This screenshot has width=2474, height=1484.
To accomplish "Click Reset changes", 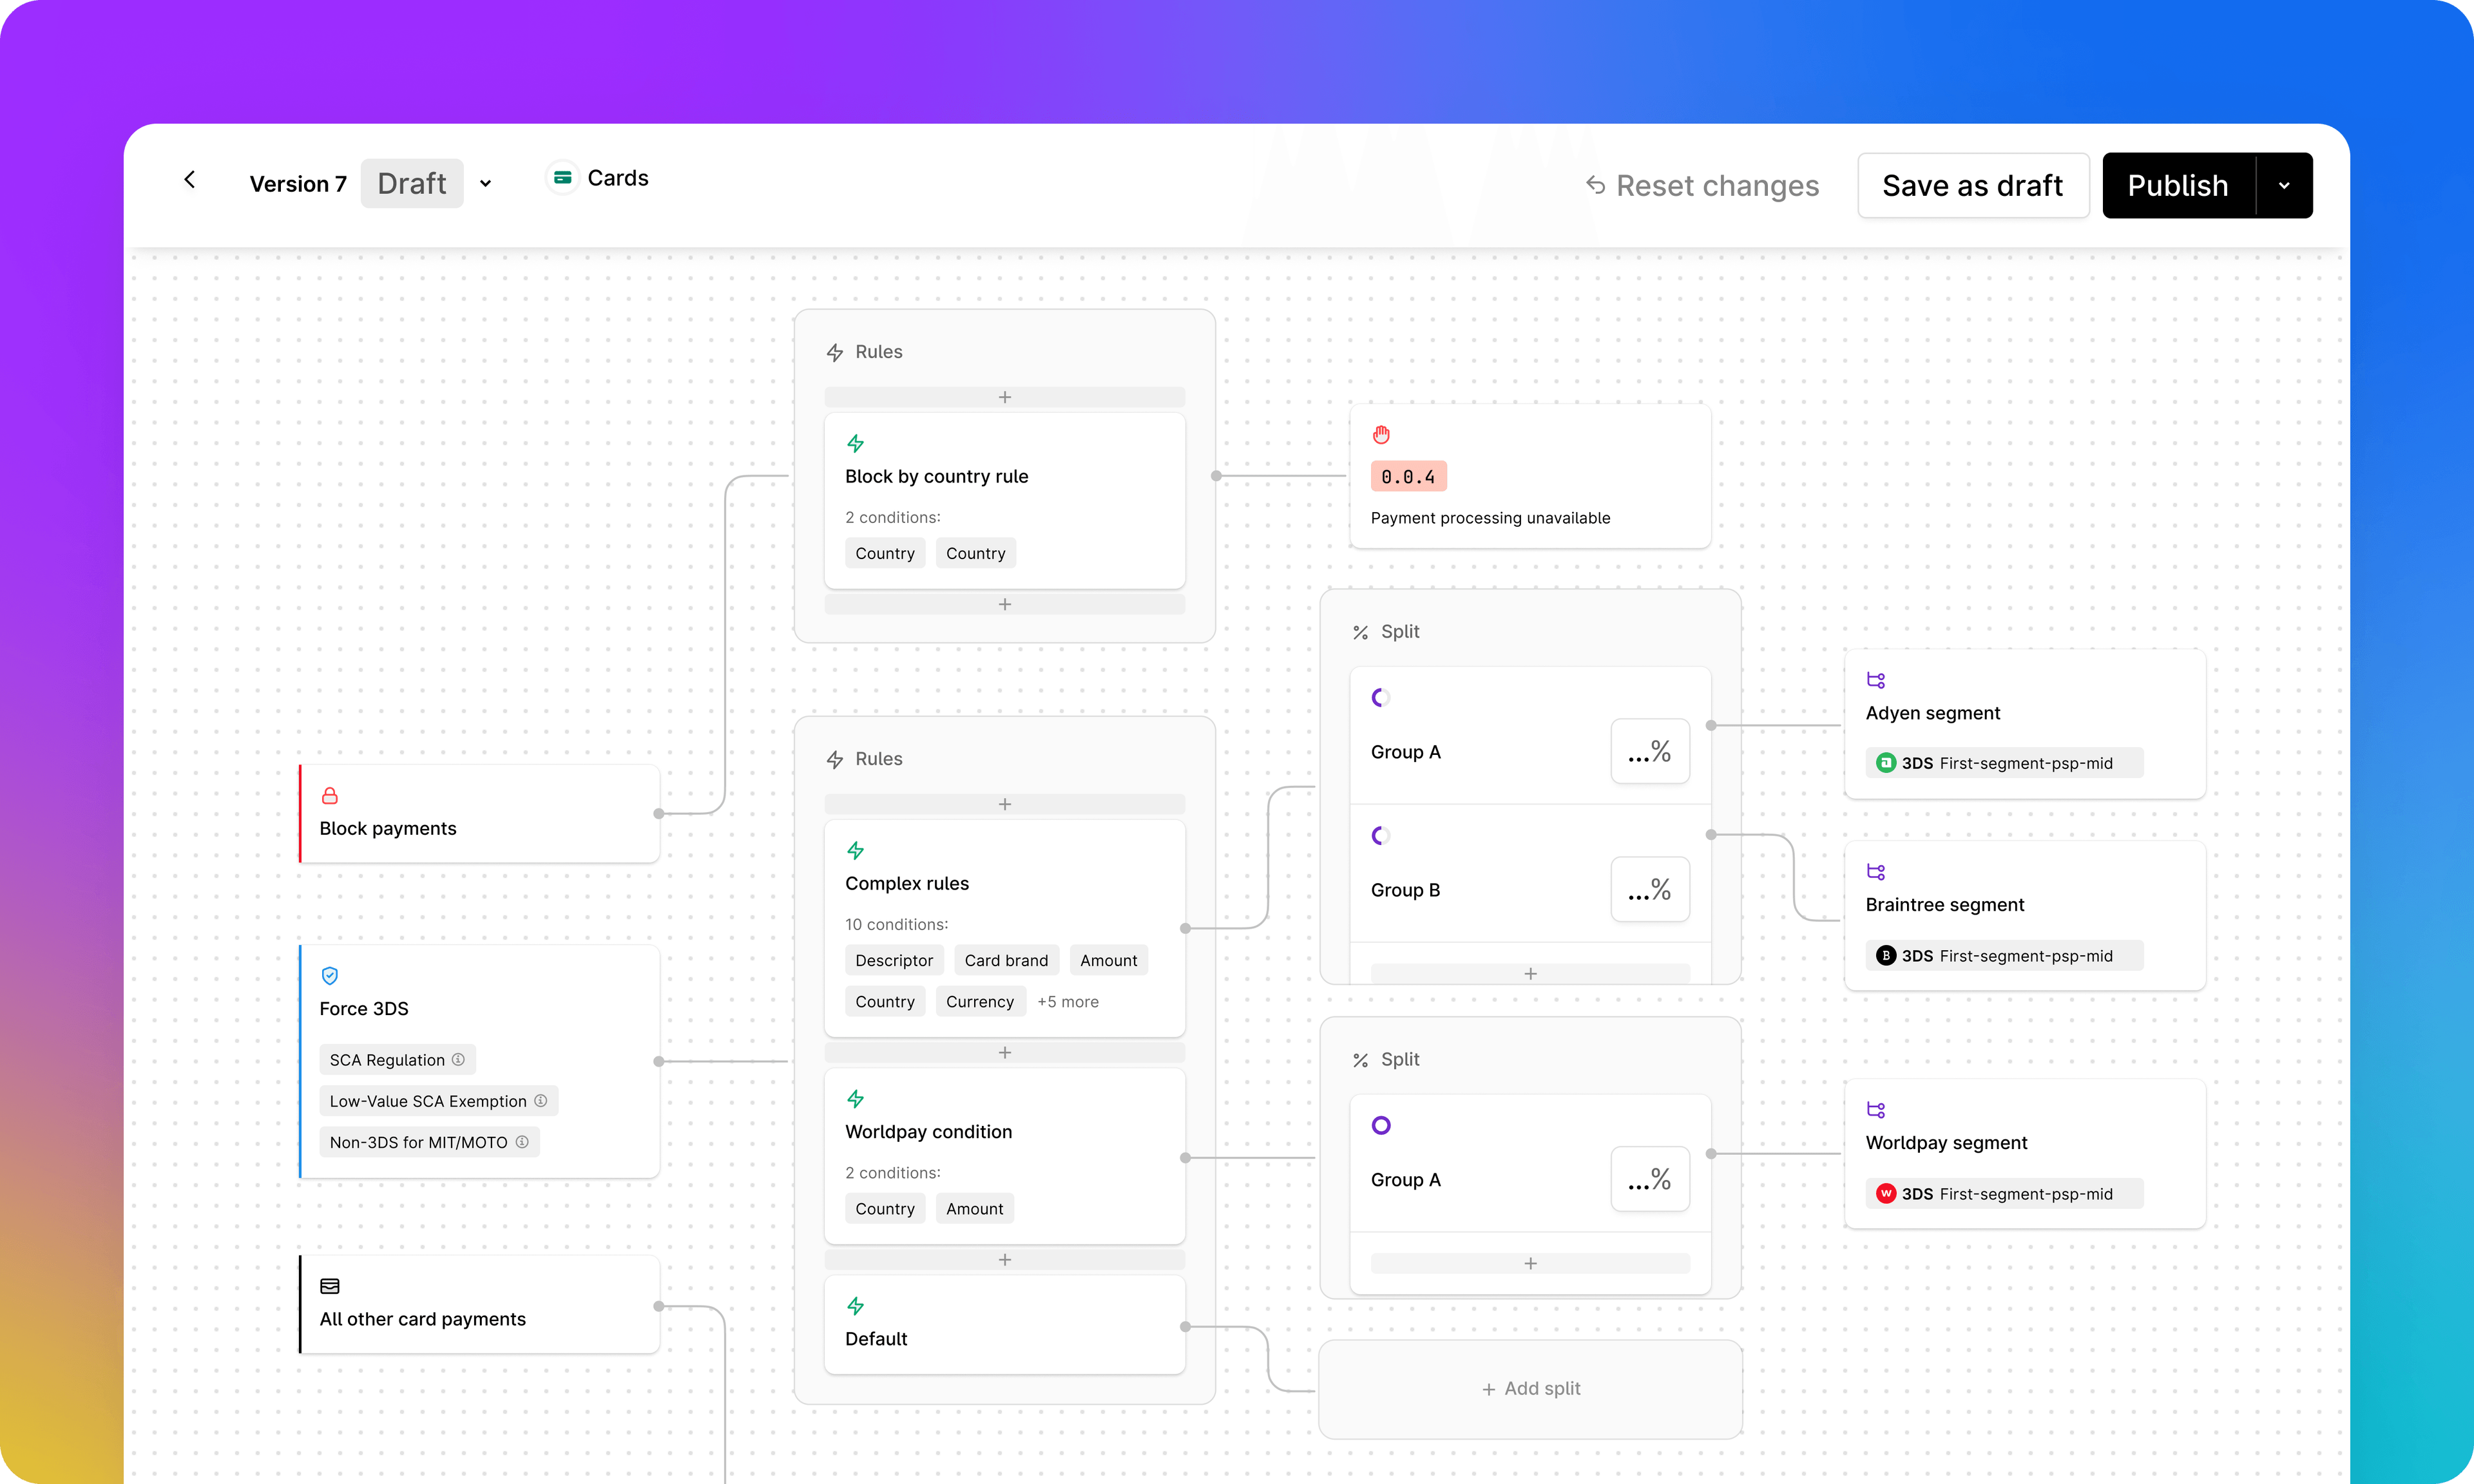I will pos(1701,185).
